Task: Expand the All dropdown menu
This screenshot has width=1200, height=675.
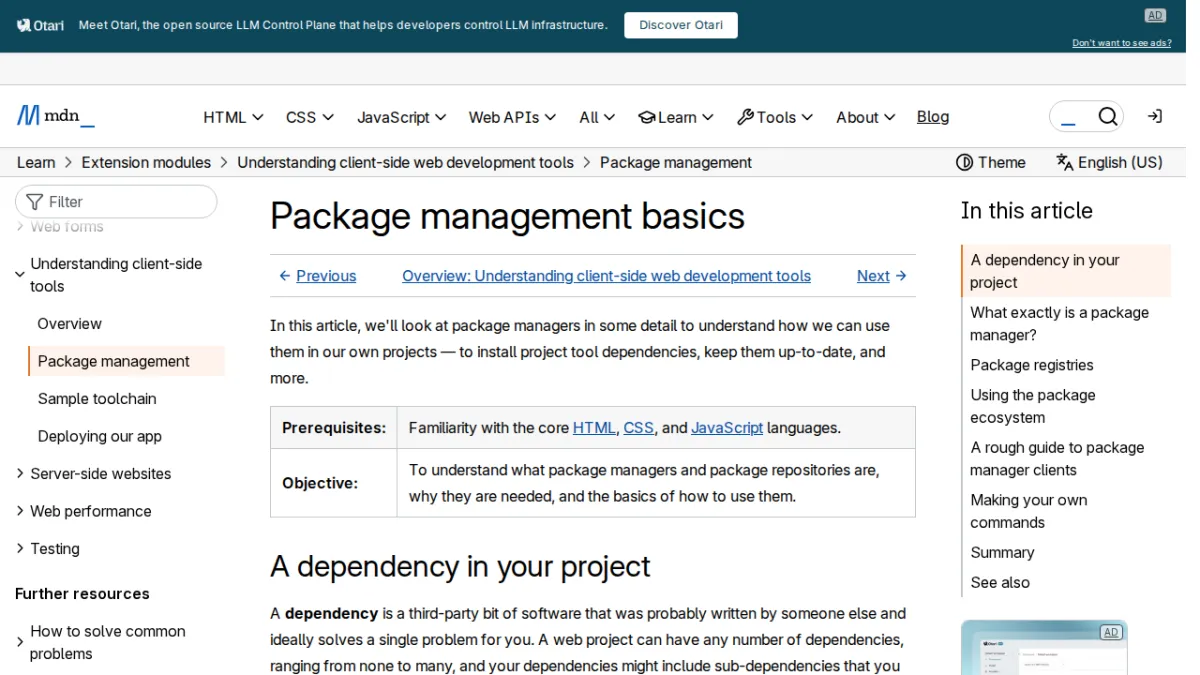Action: [x=597, y=117]
